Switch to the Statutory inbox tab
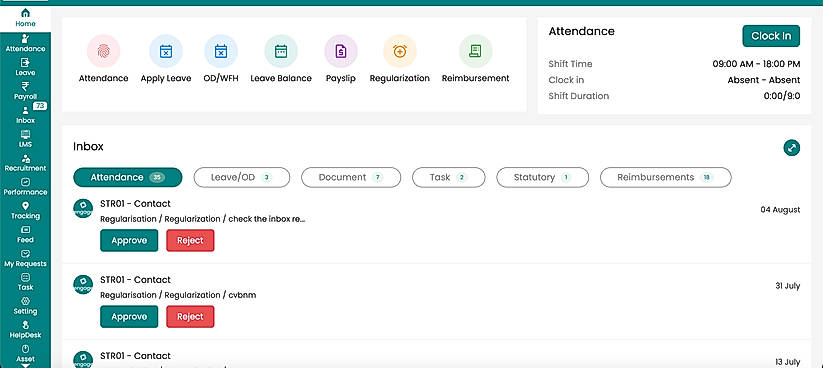 542,177
